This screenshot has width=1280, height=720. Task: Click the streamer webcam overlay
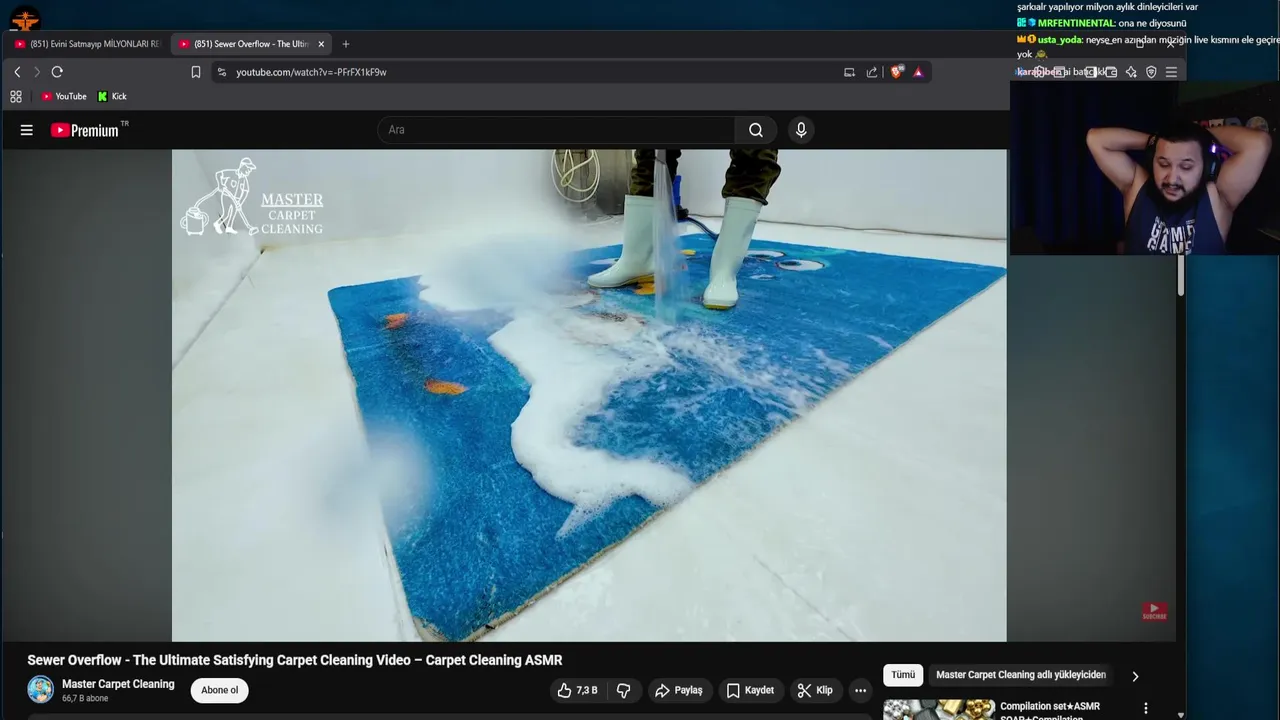point(1144,168)
